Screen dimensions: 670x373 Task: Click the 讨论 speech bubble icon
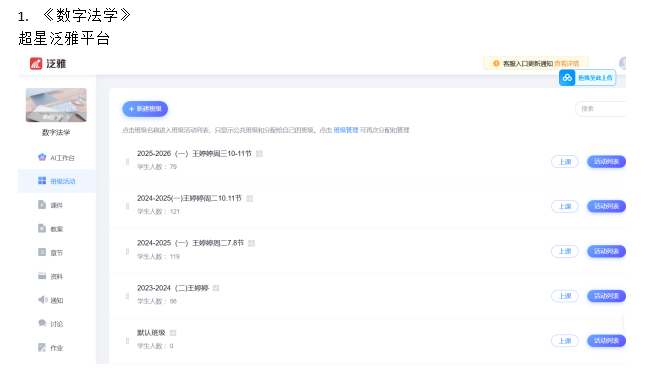pyautogui.click(x=42, y=323)
